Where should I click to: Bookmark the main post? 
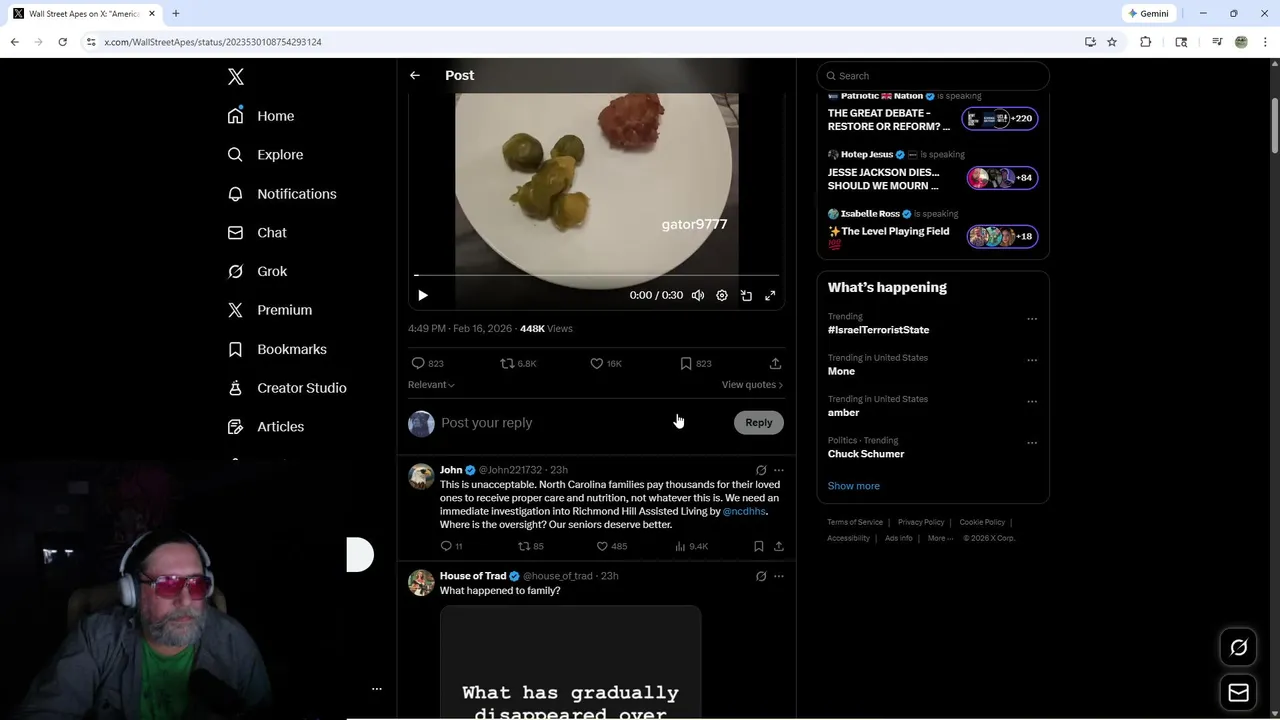point(686,364)
